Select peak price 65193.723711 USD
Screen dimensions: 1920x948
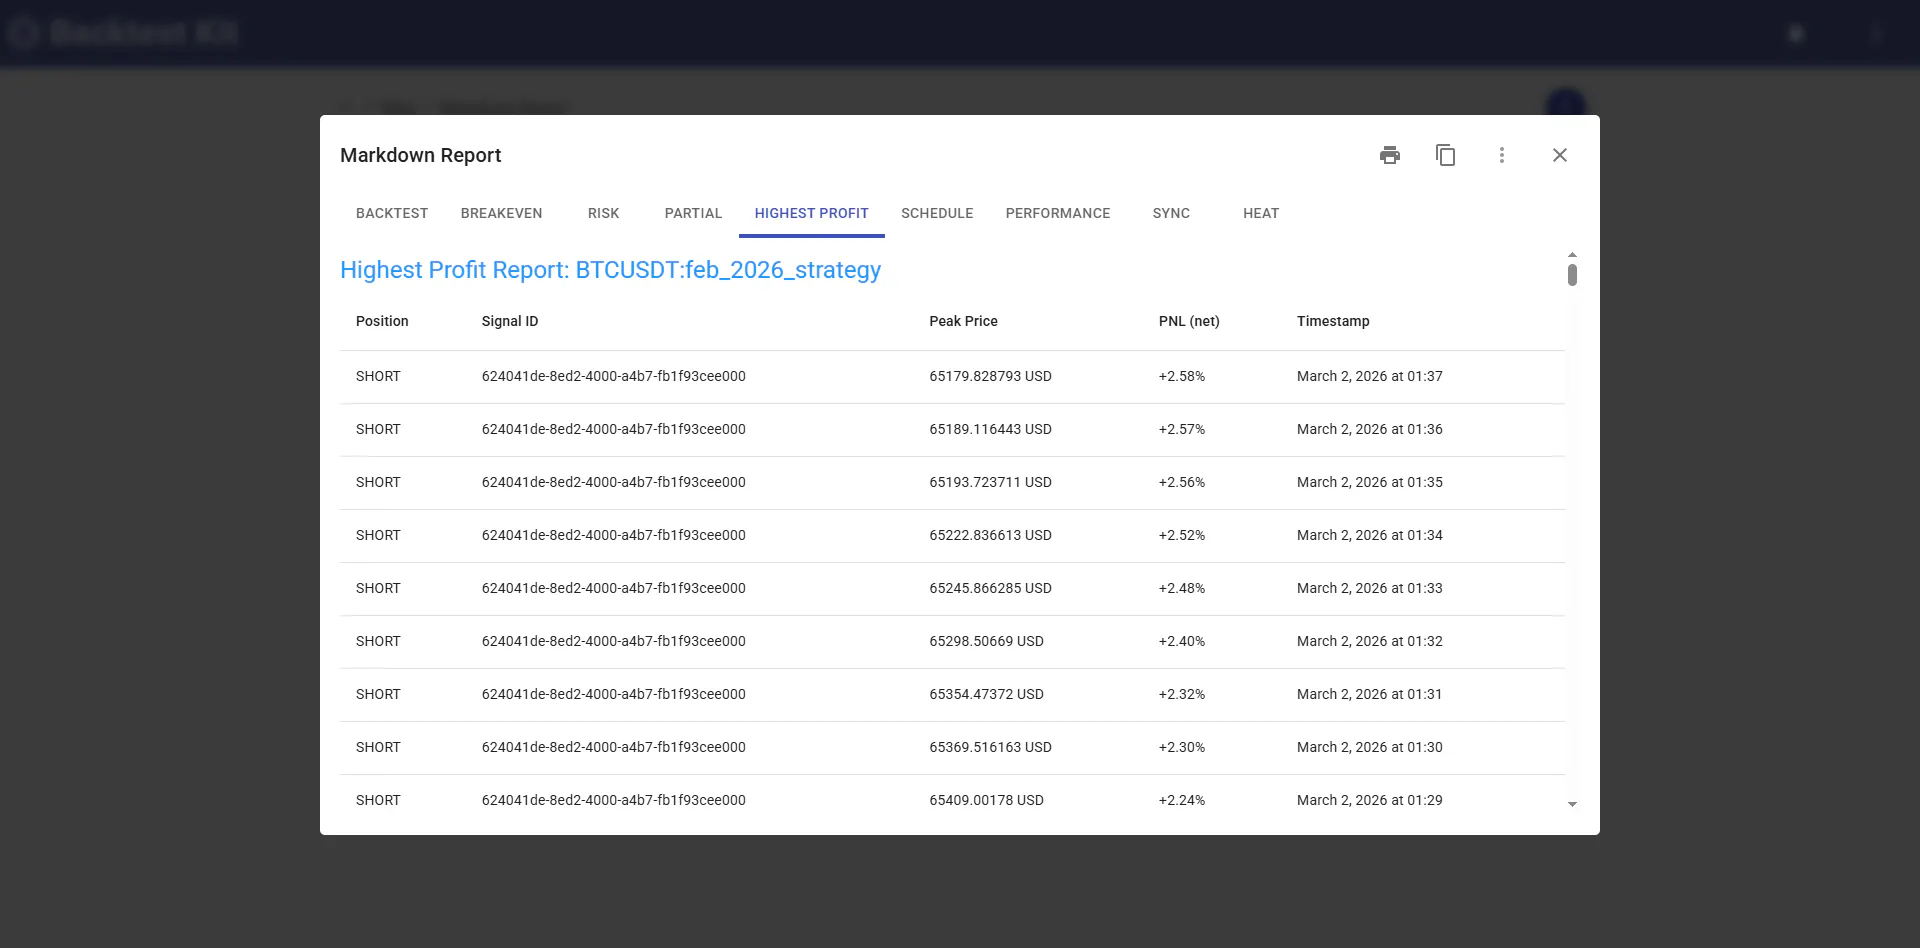point(990,482)
